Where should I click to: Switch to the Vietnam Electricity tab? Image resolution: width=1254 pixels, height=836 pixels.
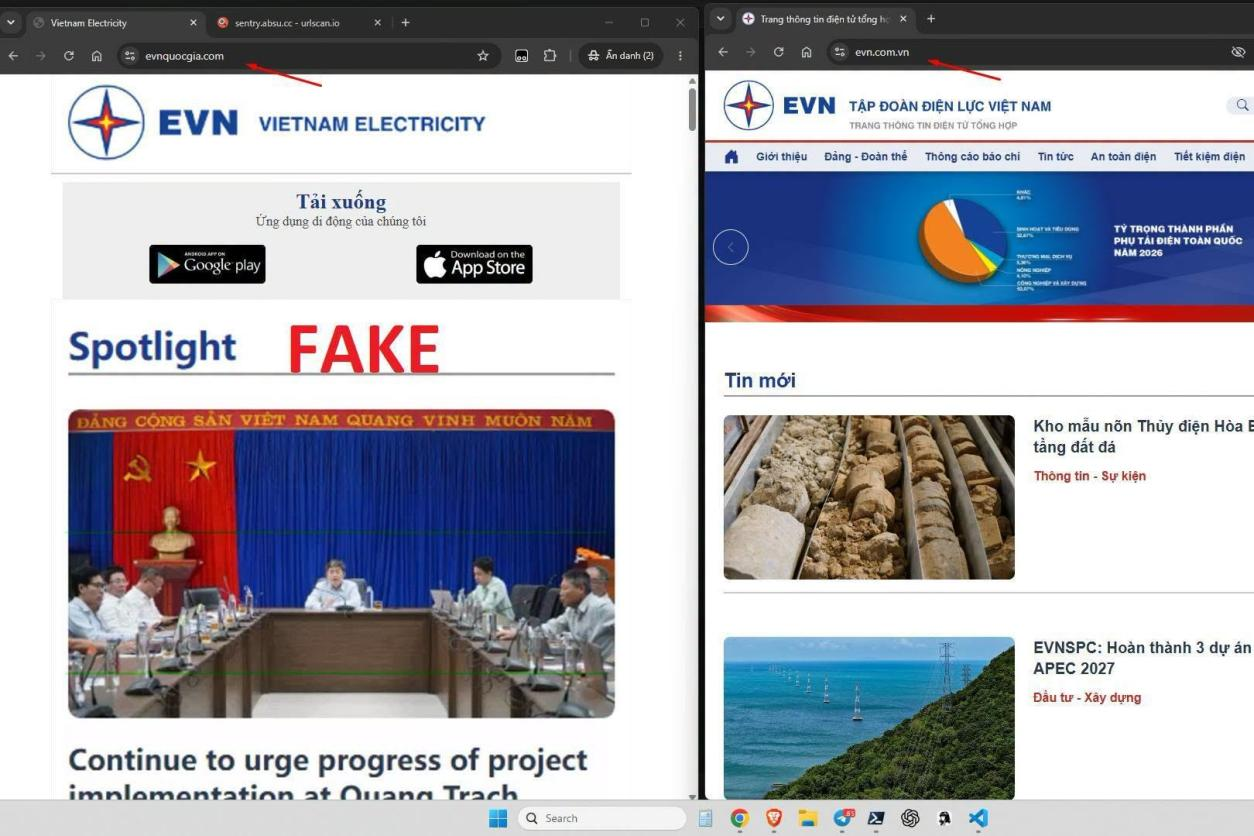point(115,22)
